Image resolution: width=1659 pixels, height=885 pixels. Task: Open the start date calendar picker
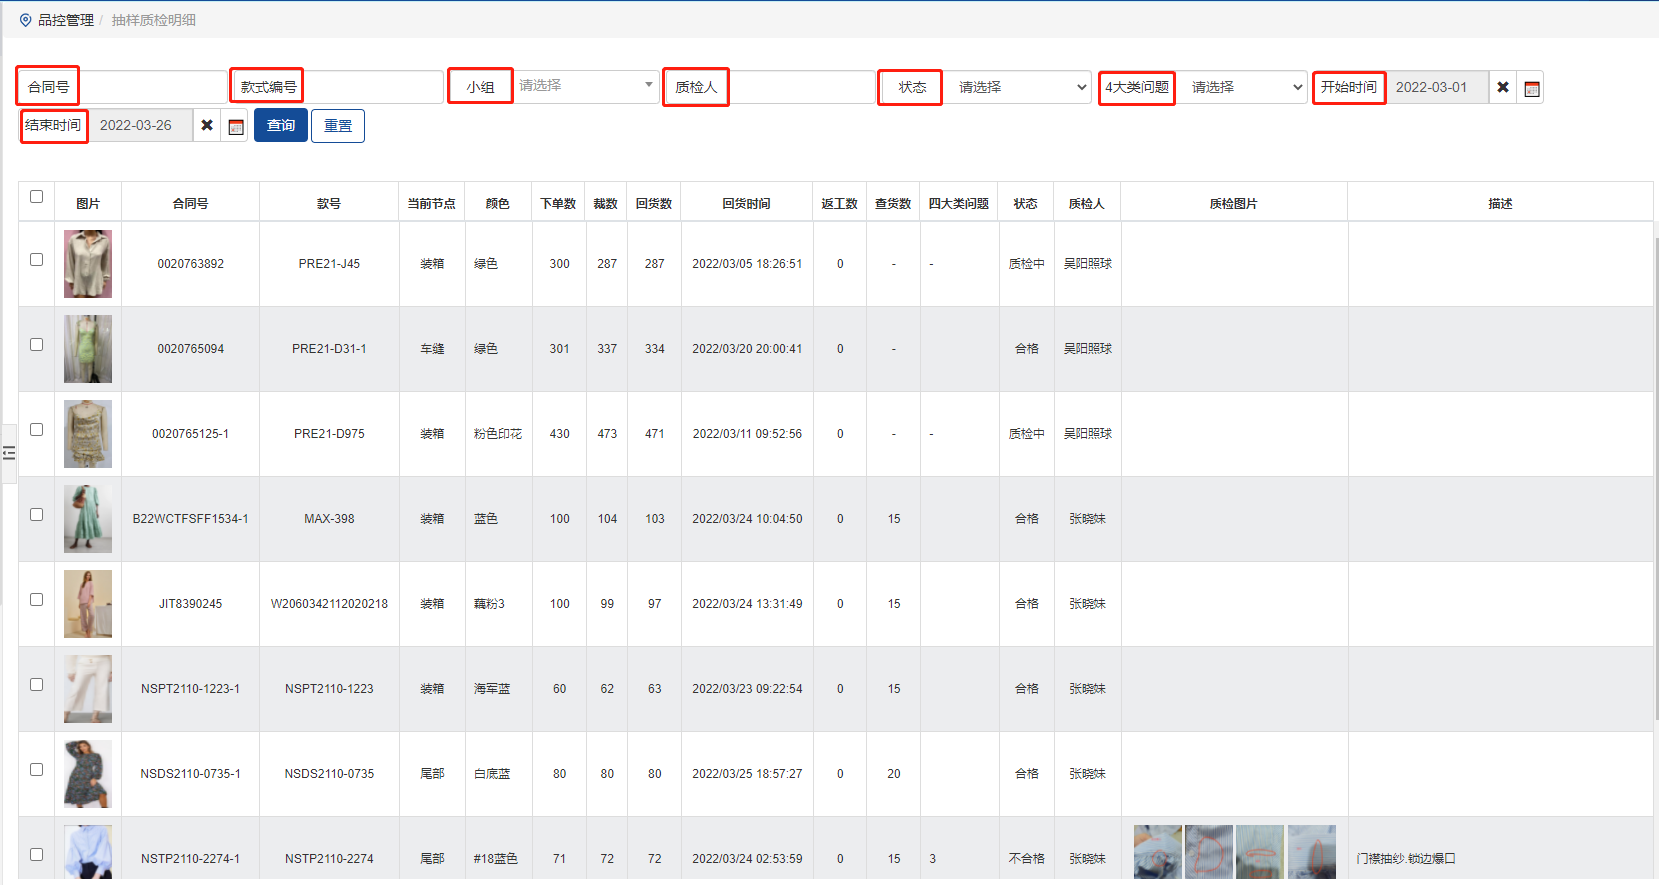pos(1531,88)
